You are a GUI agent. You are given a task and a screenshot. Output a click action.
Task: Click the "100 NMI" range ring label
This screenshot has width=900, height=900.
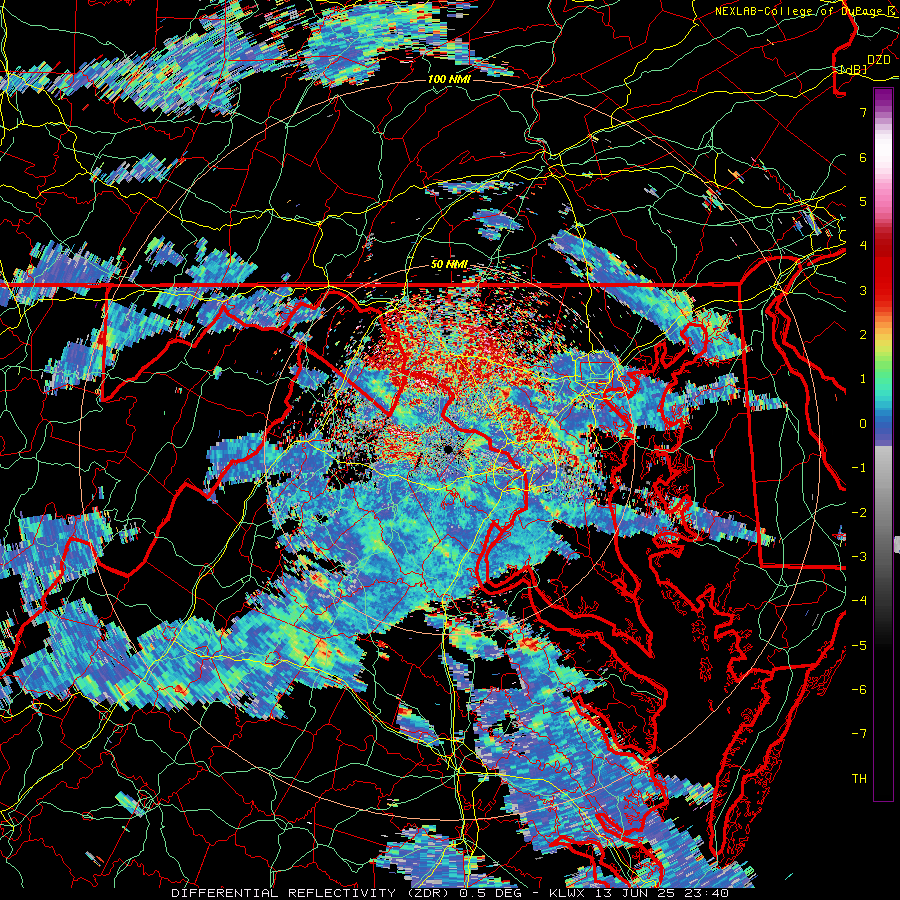449,79
